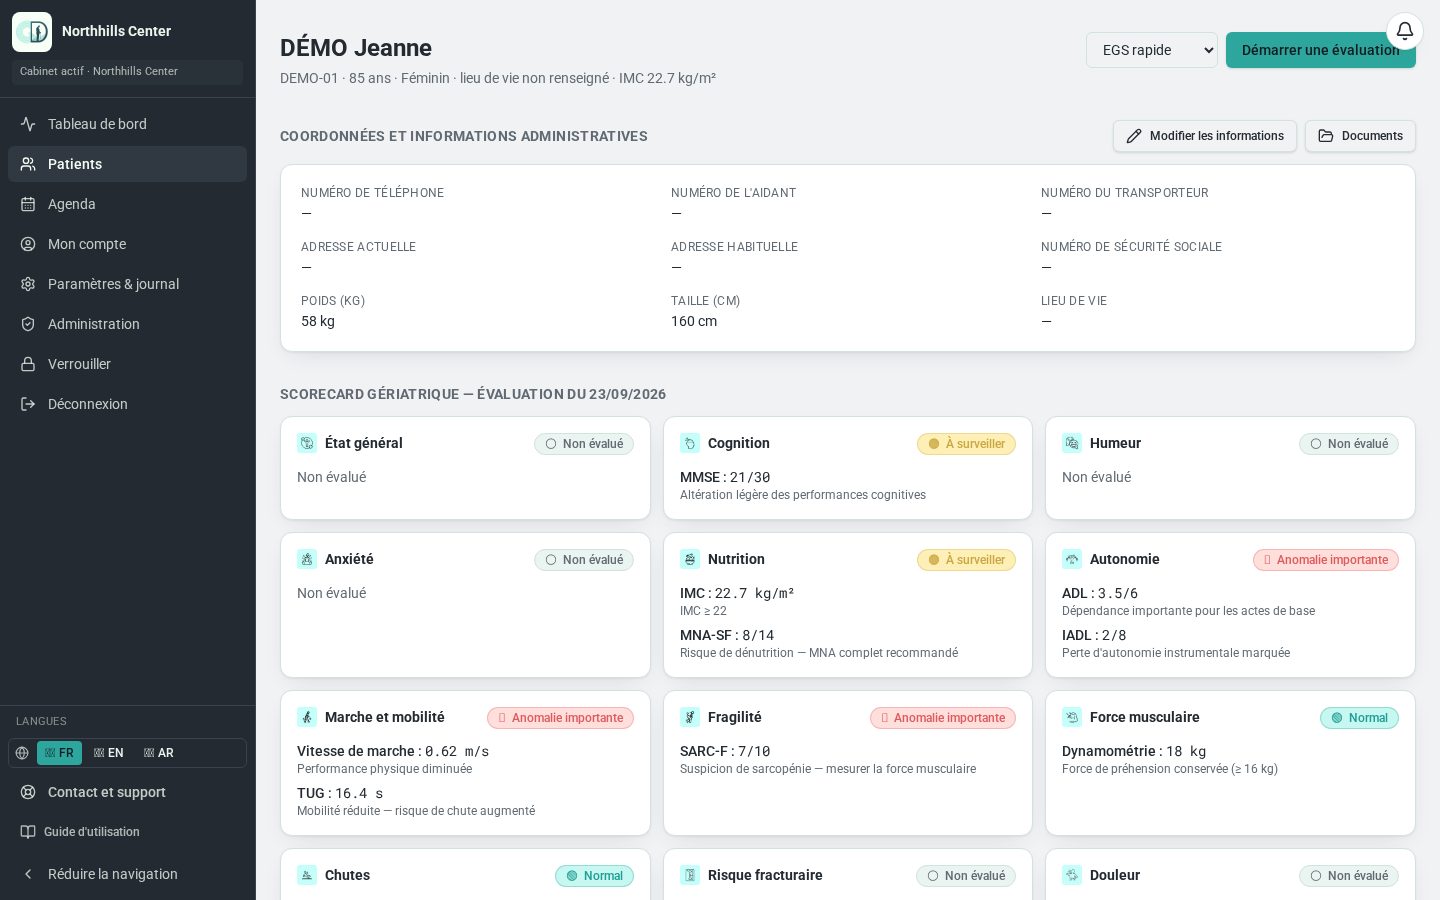The width and height of the screenshot is (1440, 900).
Task: Click the Douleur card icon
Action: point(1072,875)
